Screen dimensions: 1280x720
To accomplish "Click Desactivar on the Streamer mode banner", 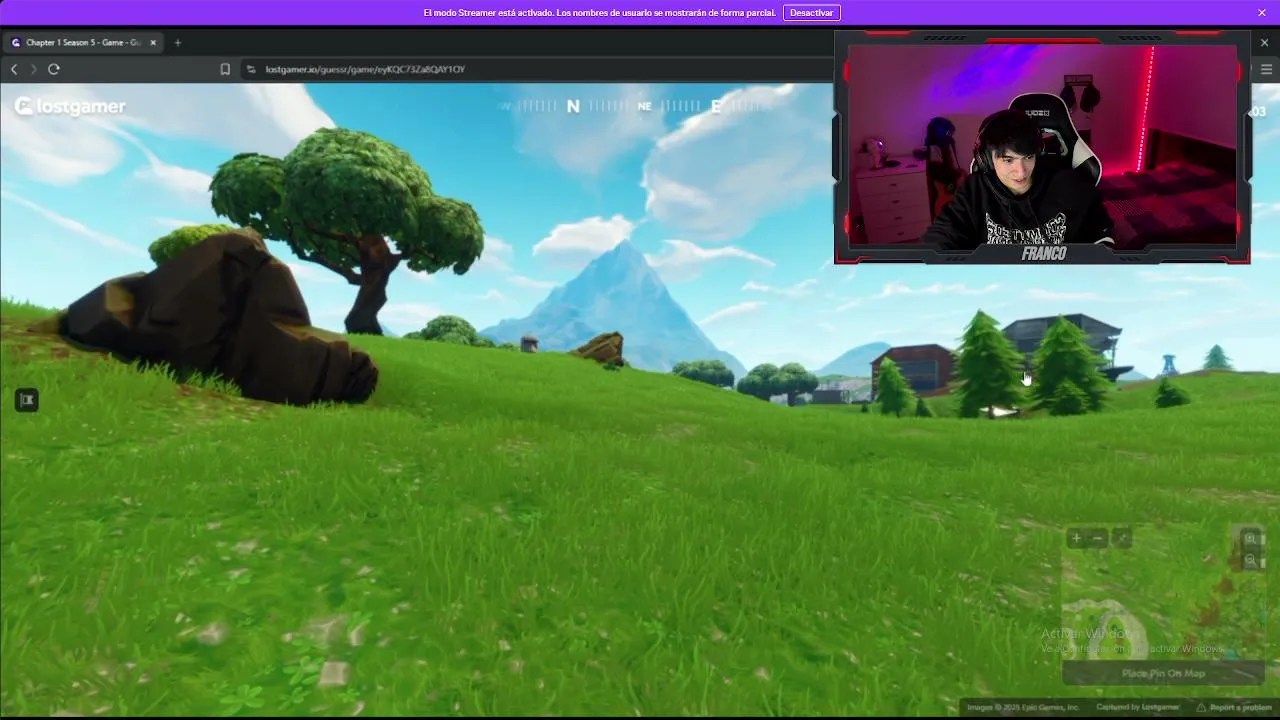I will tap(812, 13).
